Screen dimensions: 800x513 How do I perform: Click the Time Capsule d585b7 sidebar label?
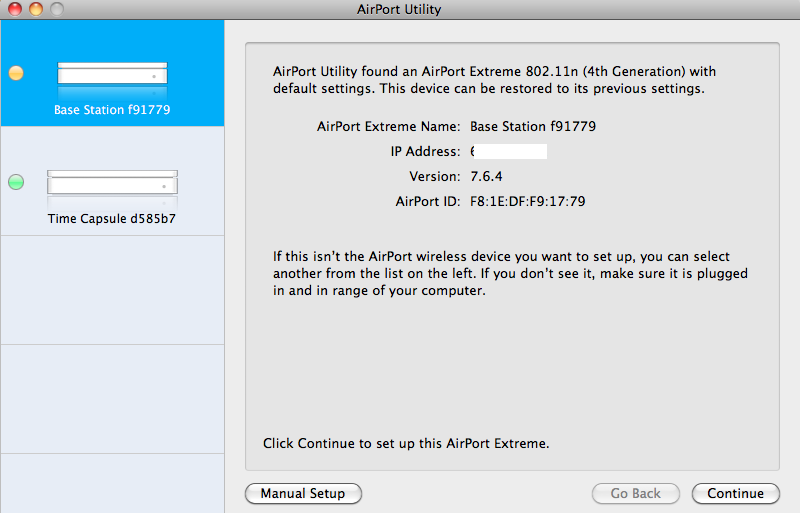point(112,218)
